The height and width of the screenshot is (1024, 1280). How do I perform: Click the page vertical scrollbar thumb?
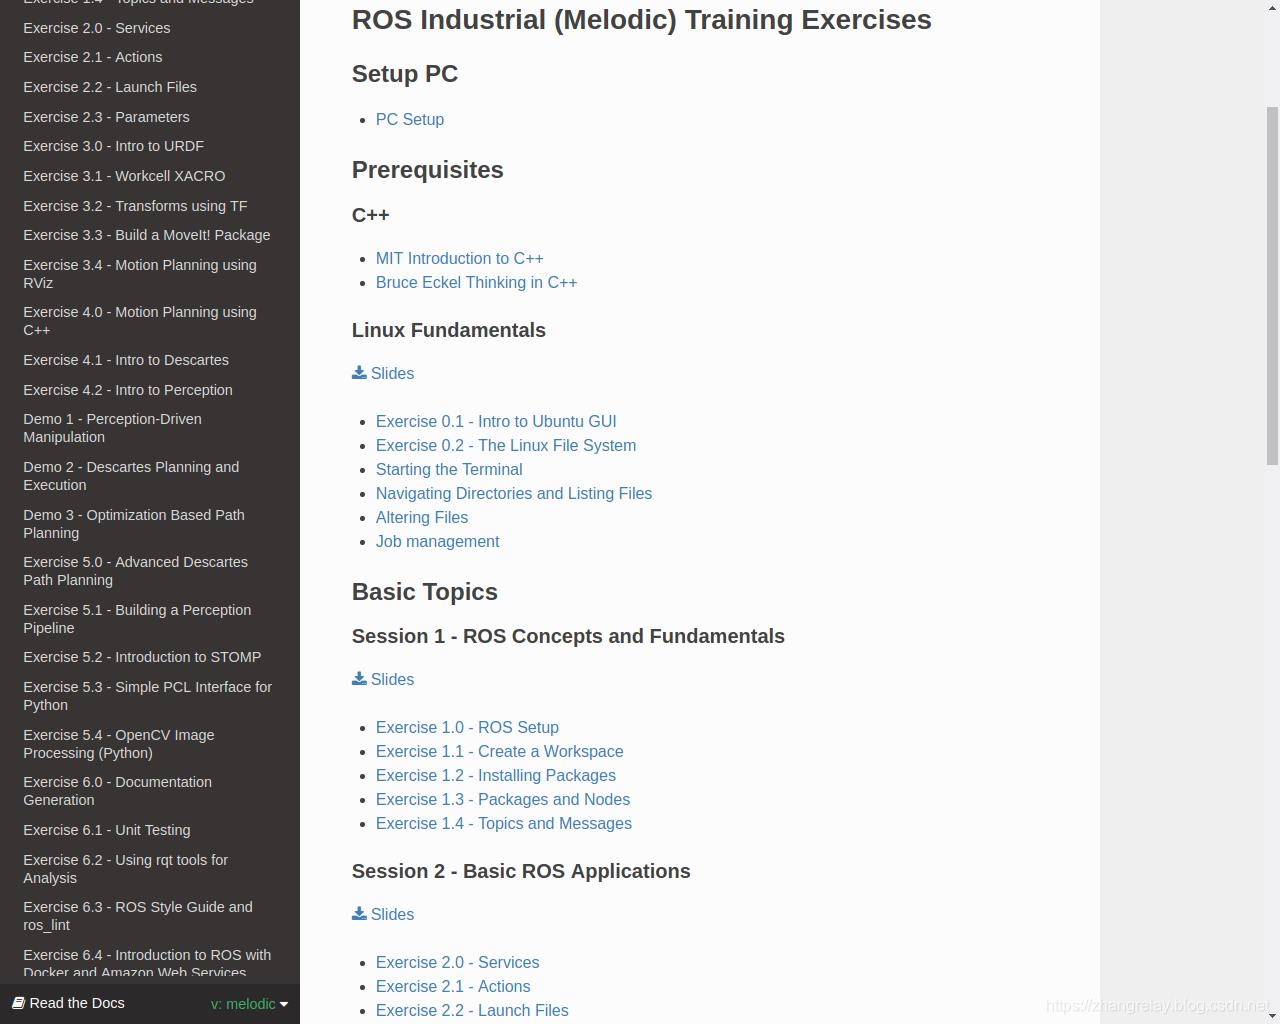(x=1272, y=286)
